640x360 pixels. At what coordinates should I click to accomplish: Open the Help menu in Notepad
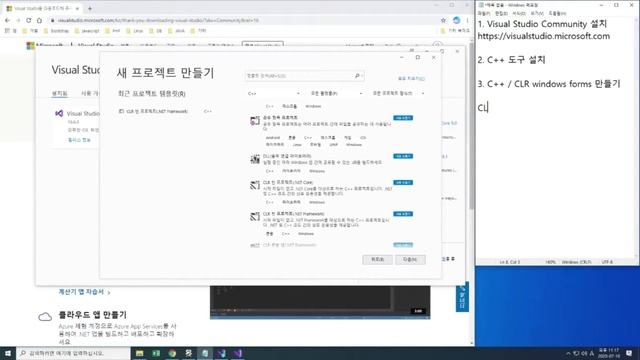click(557, 13)
